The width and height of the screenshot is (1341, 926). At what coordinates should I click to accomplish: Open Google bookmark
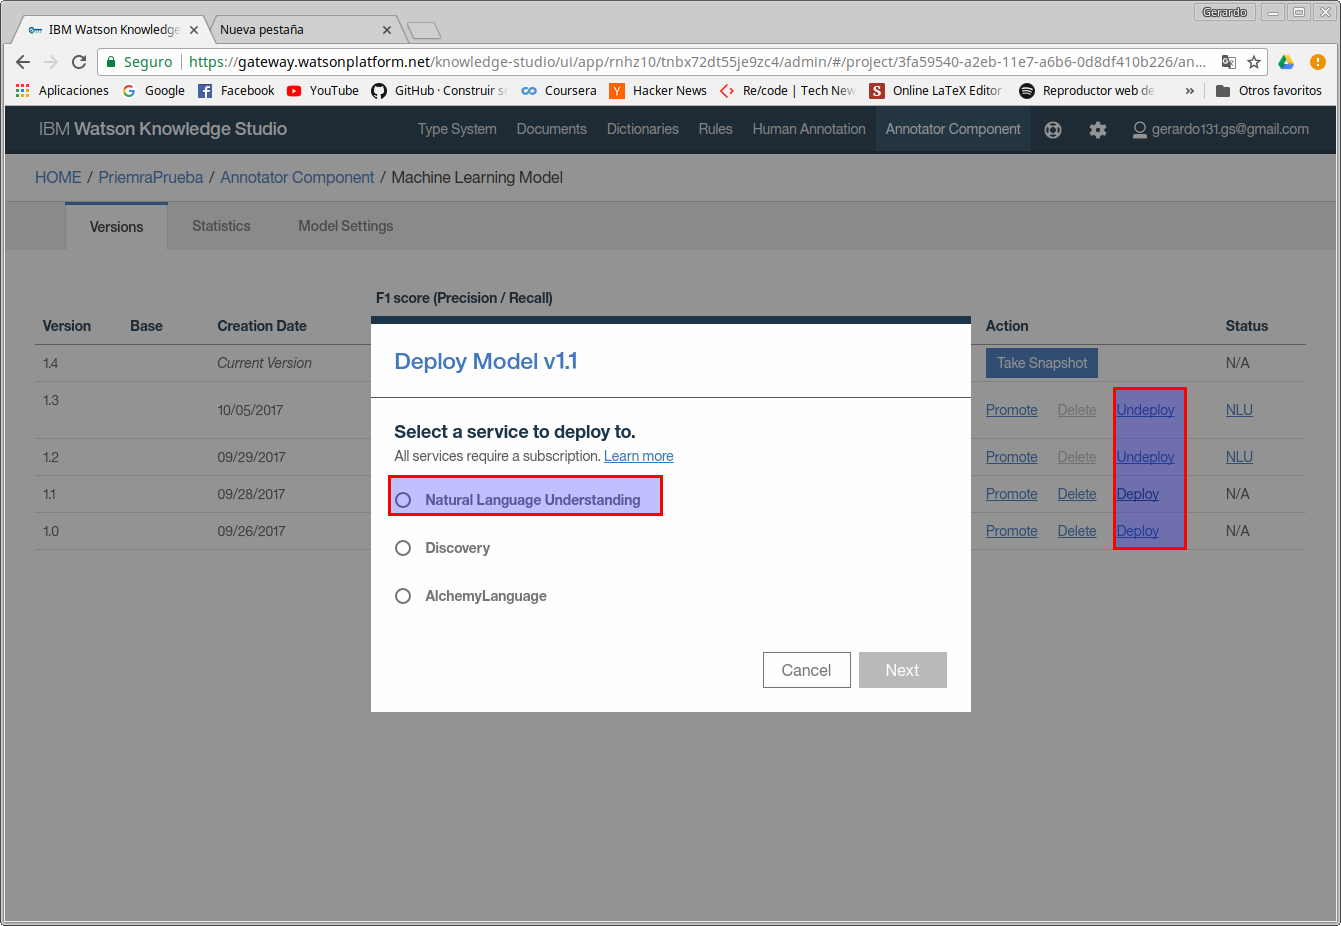(x=154, y=91)
